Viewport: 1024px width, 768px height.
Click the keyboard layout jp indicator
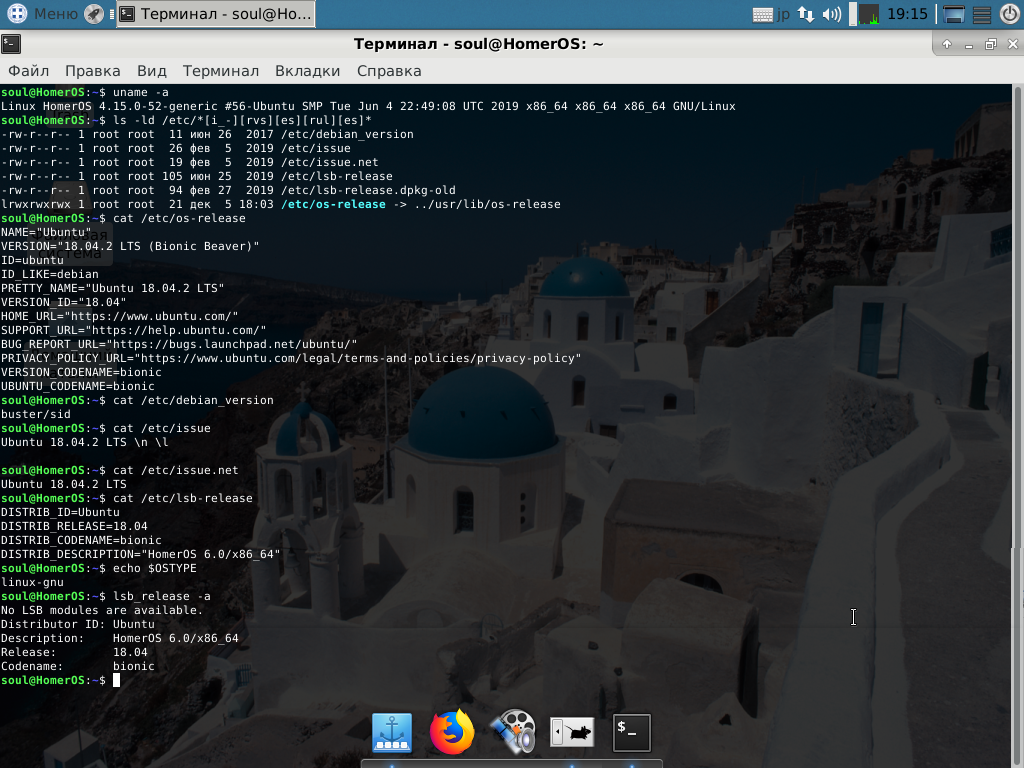tap(771, 14)
